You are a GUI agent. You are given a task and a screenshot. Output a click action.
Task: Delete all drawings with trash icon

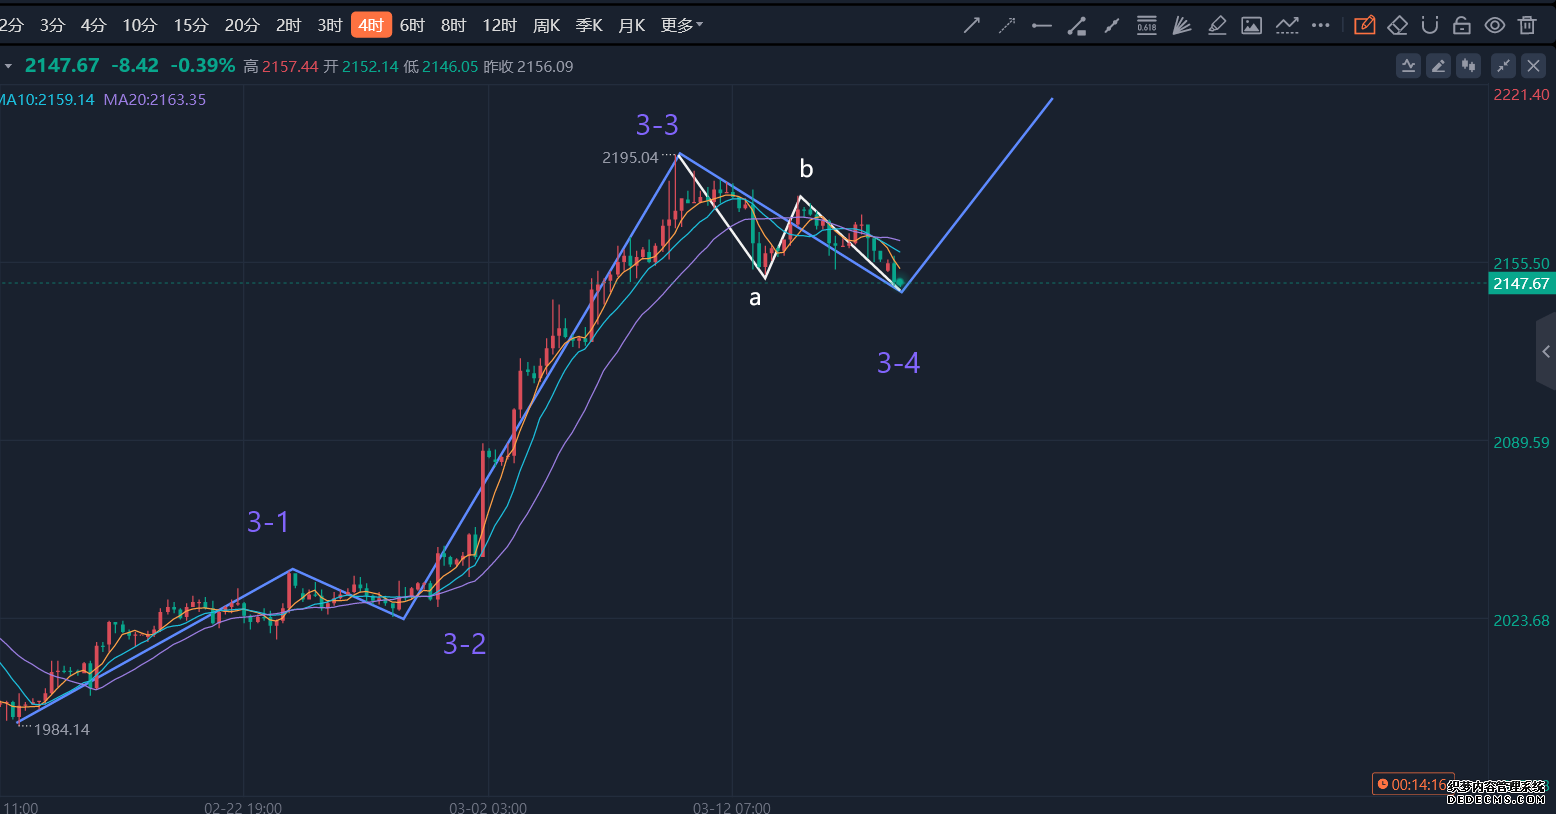point(1526,25)
